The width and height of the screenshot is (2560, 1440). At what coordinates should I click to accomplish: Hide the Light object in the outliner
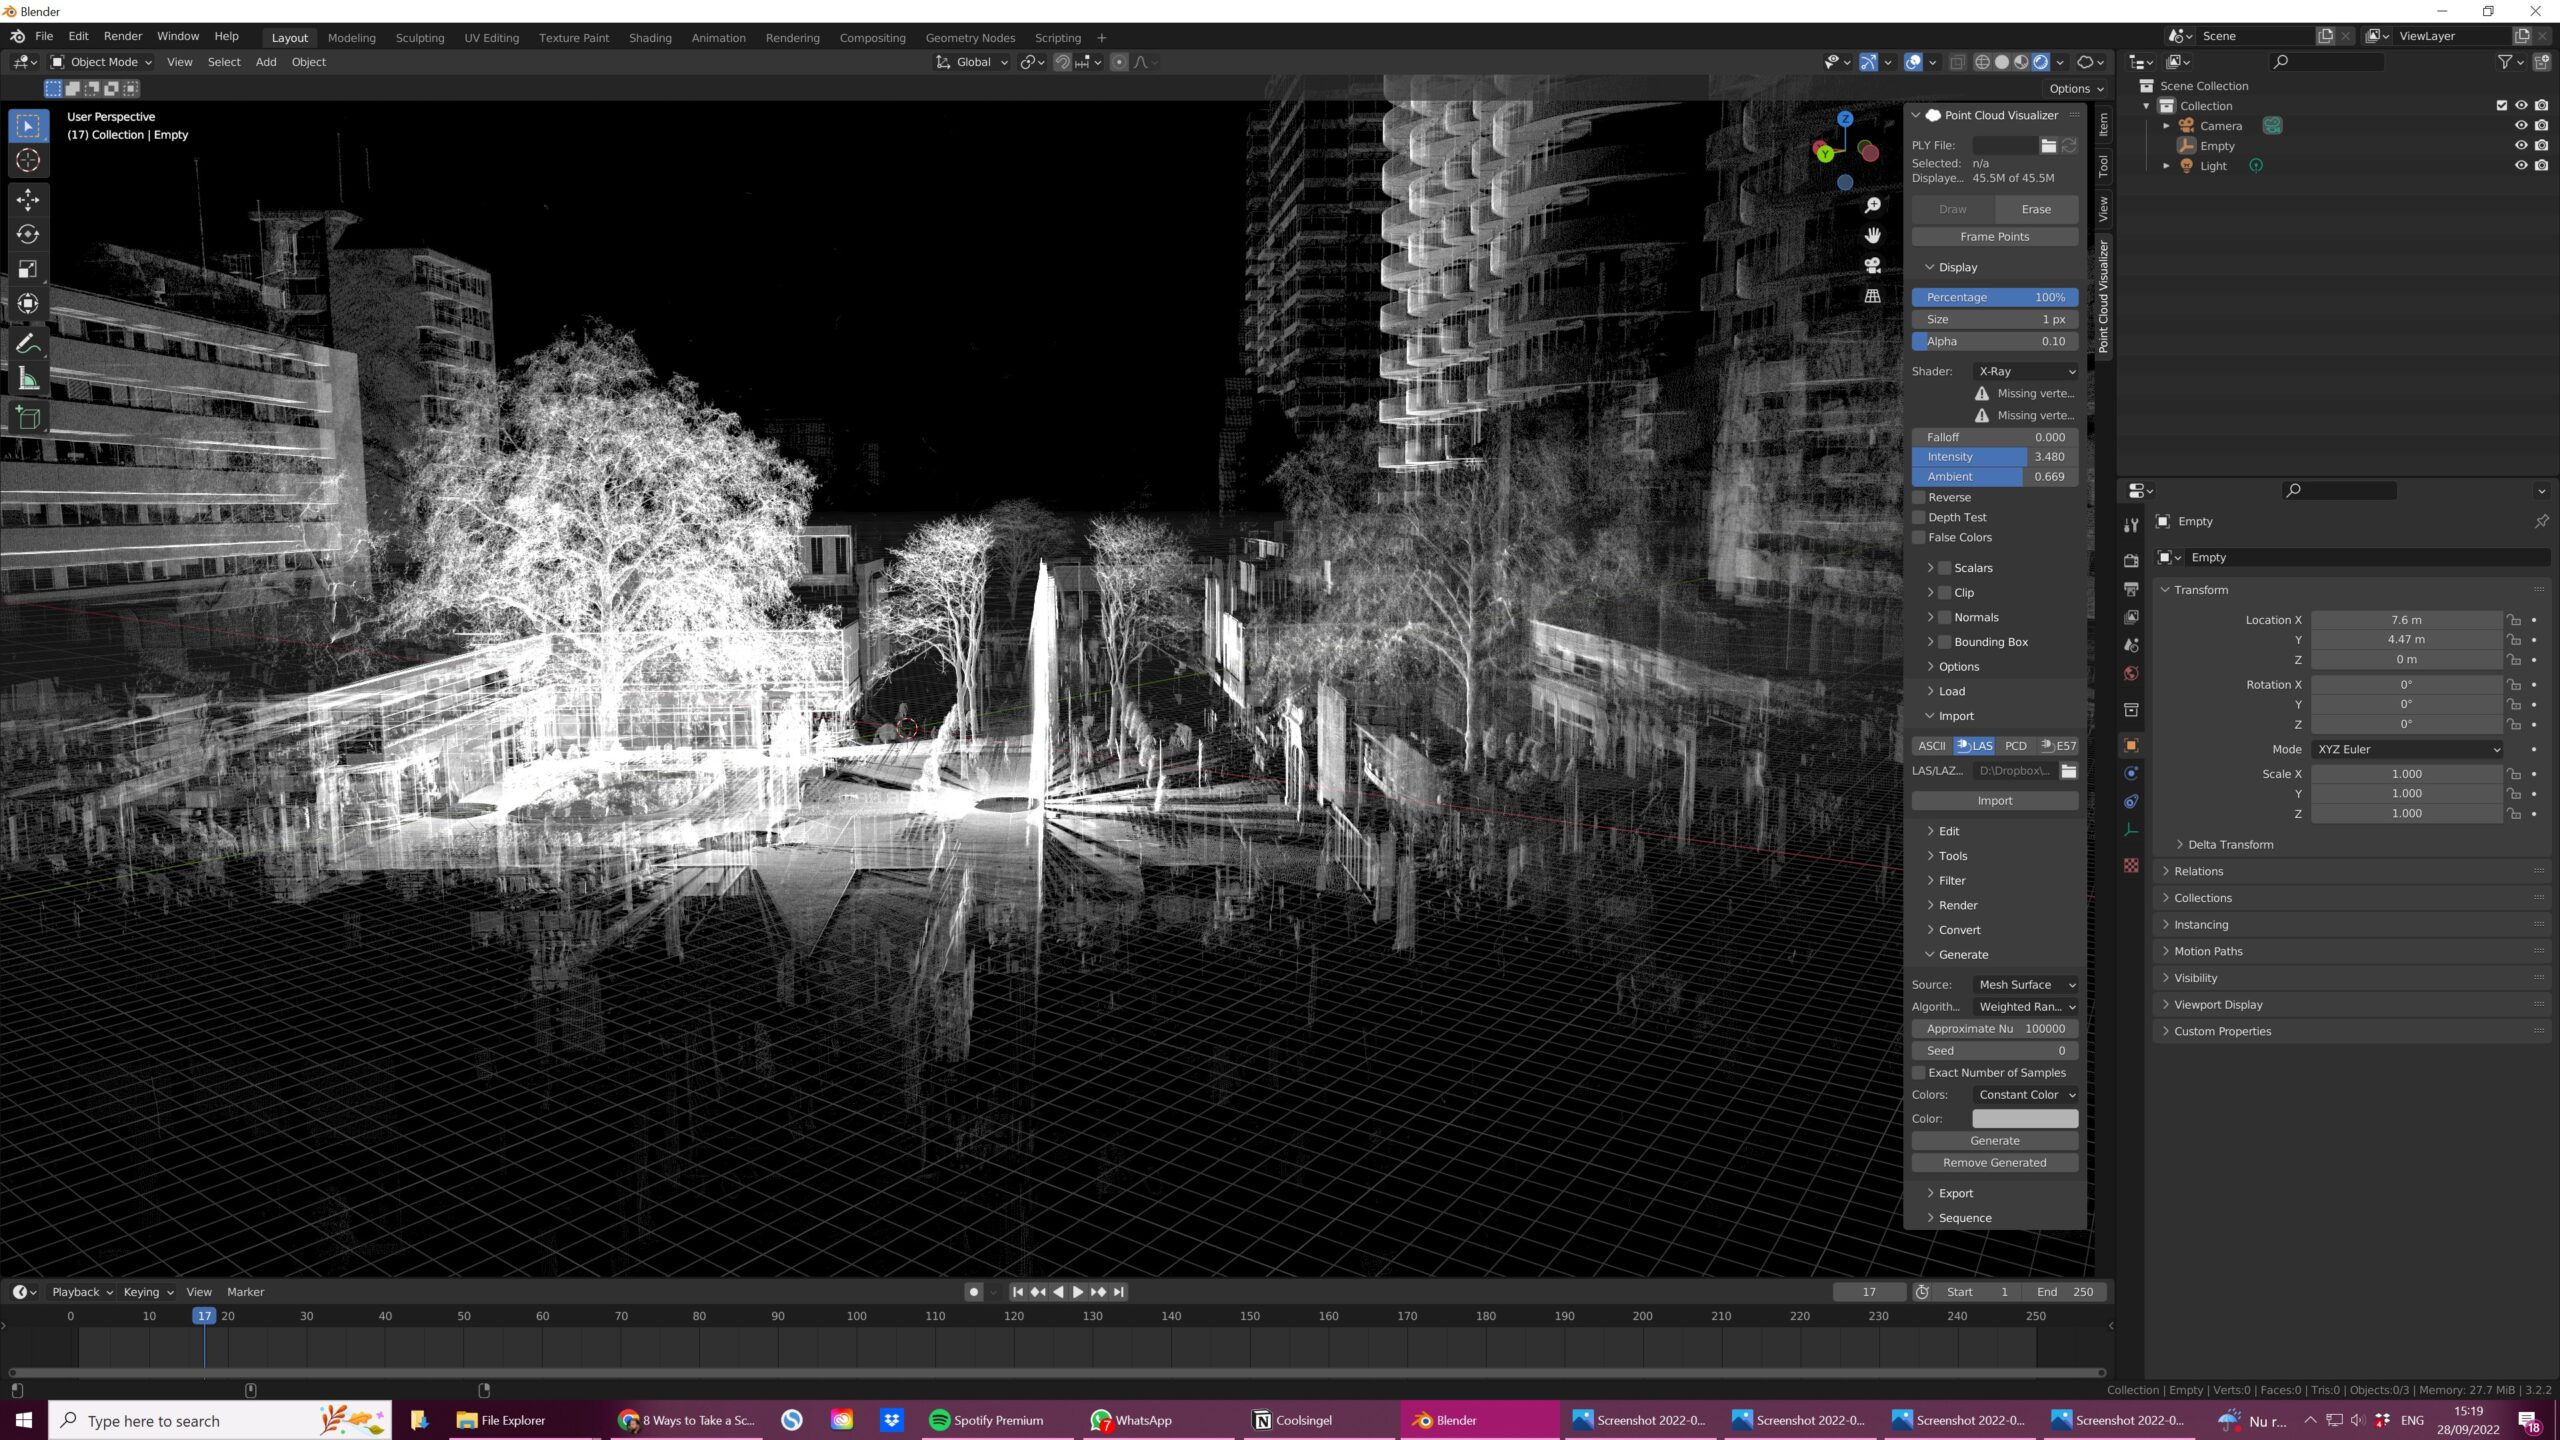click(2520, 165)
